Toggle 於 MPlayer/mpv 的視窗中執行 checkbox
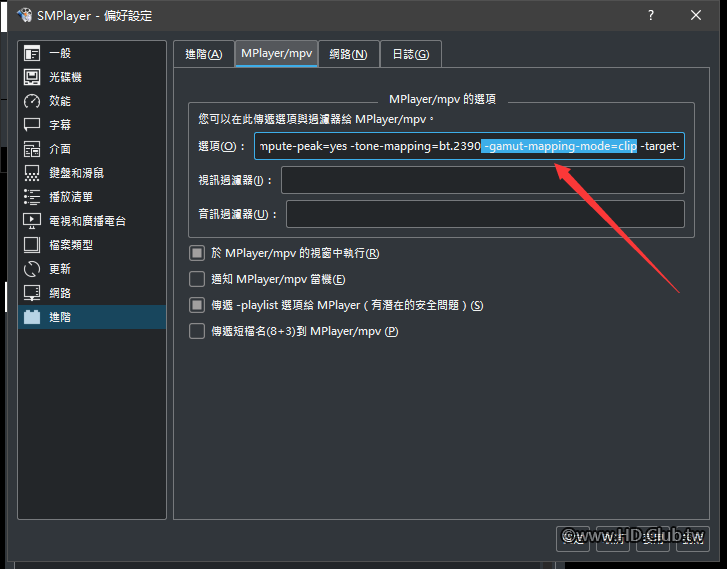The width and height of the screenshot is (727, 569). pos(197,253)
